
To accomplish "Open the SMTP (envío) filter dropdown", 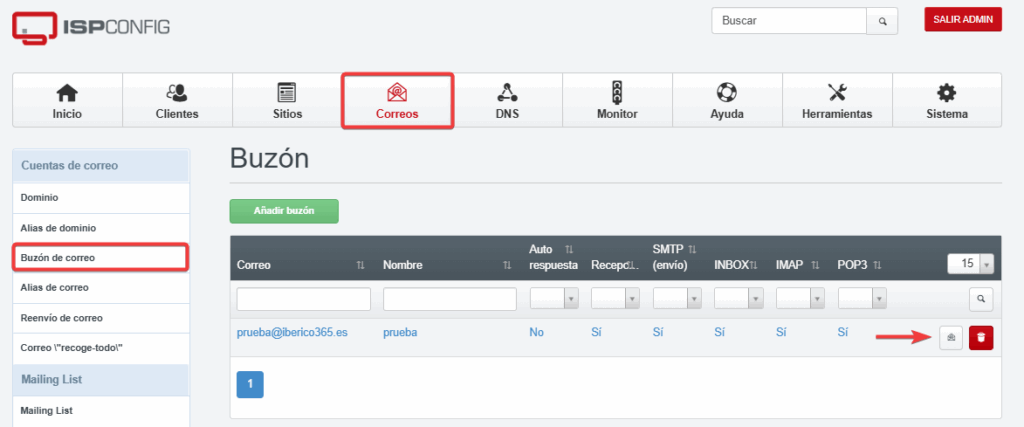I will [x=677, y=299].
